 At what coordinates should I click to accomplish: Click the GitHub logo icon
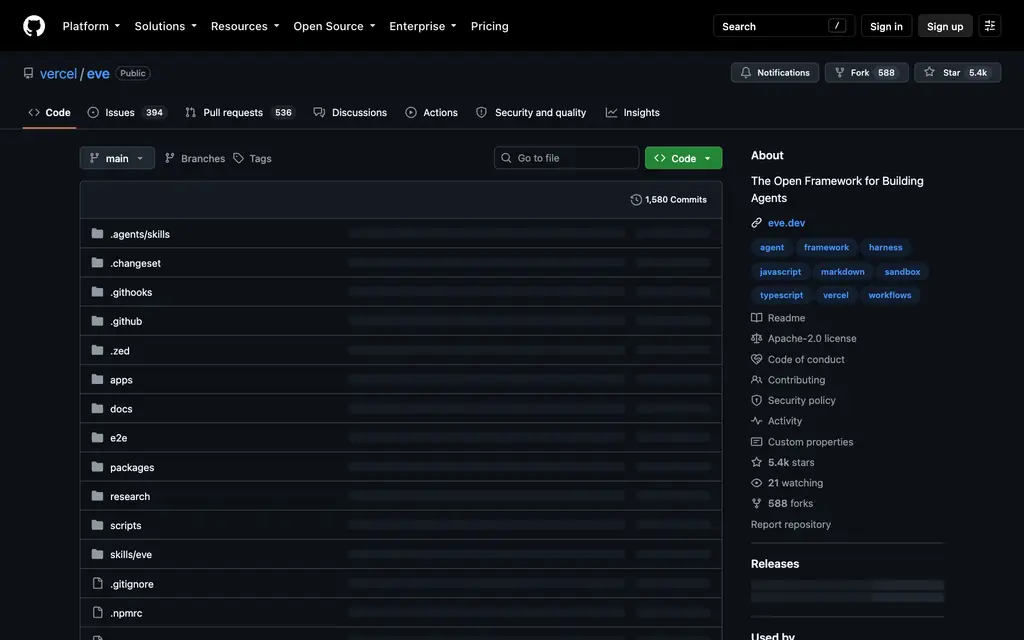34,26
